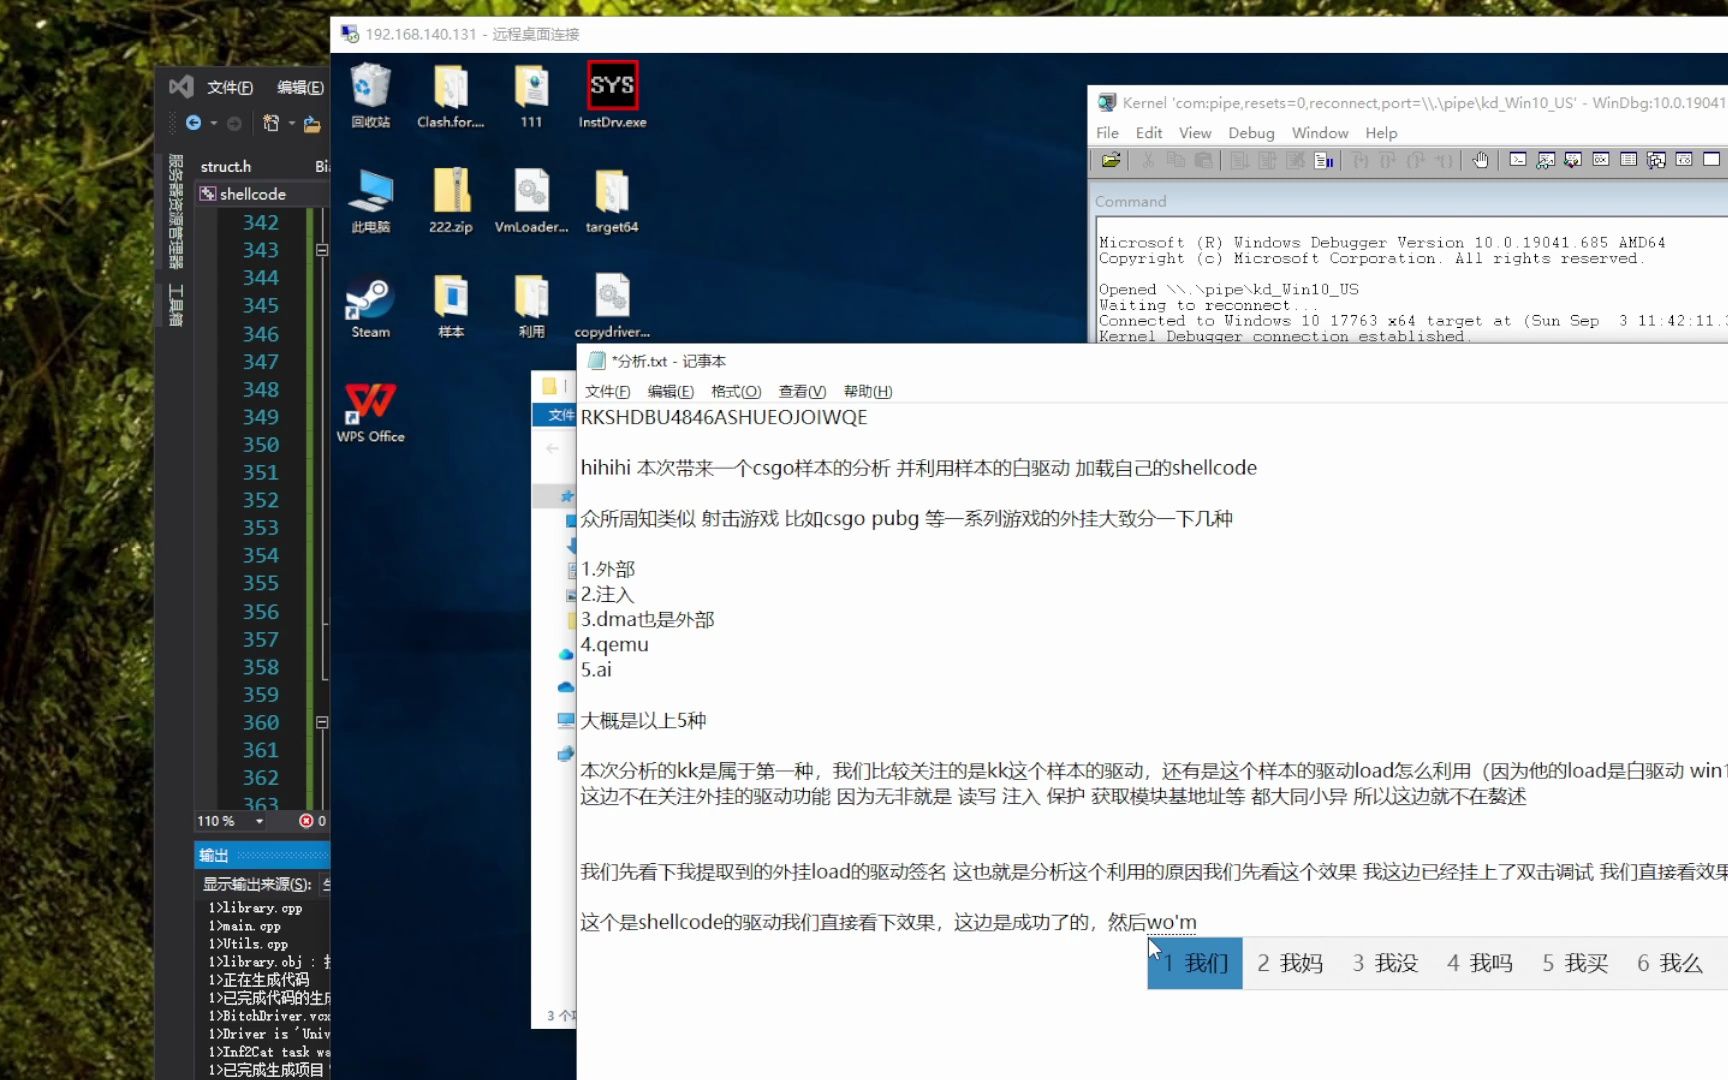This screenshot has height=1080, width=1728.
Task: Collapse the code fold at line 343
Action: [x=322, y=250]
